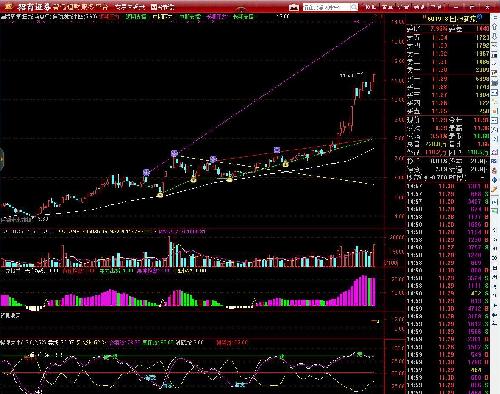Click the briefcase icon beside the search box
The image size is (500, 394).
[x=294, y=7]
